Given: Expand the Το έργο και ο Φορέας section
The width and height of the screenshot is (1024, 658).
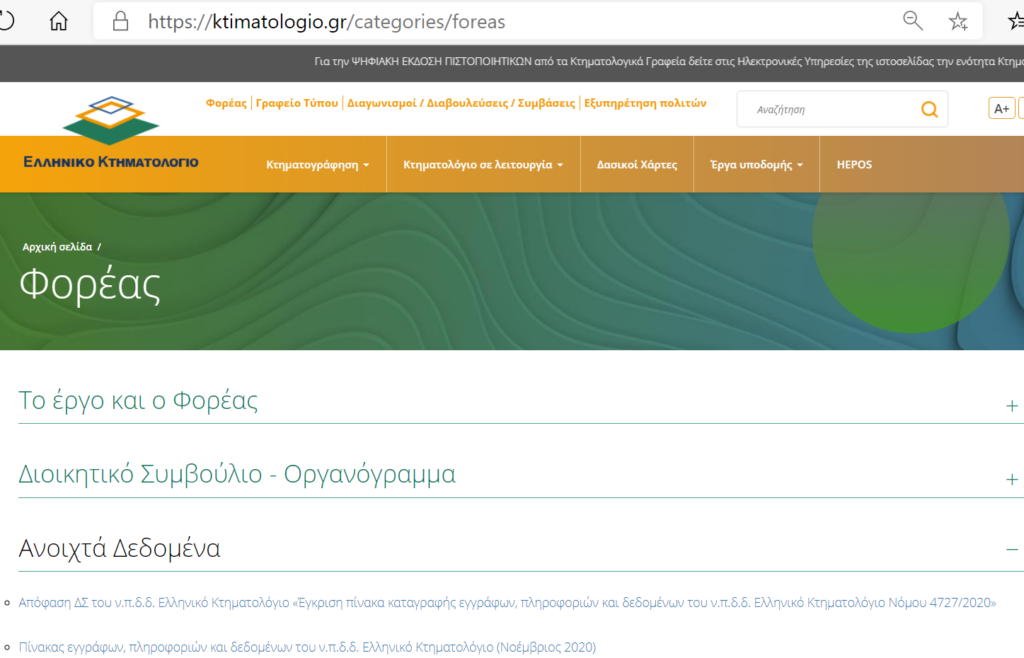Looking at the screenshot, I should (x=138, y=400).
